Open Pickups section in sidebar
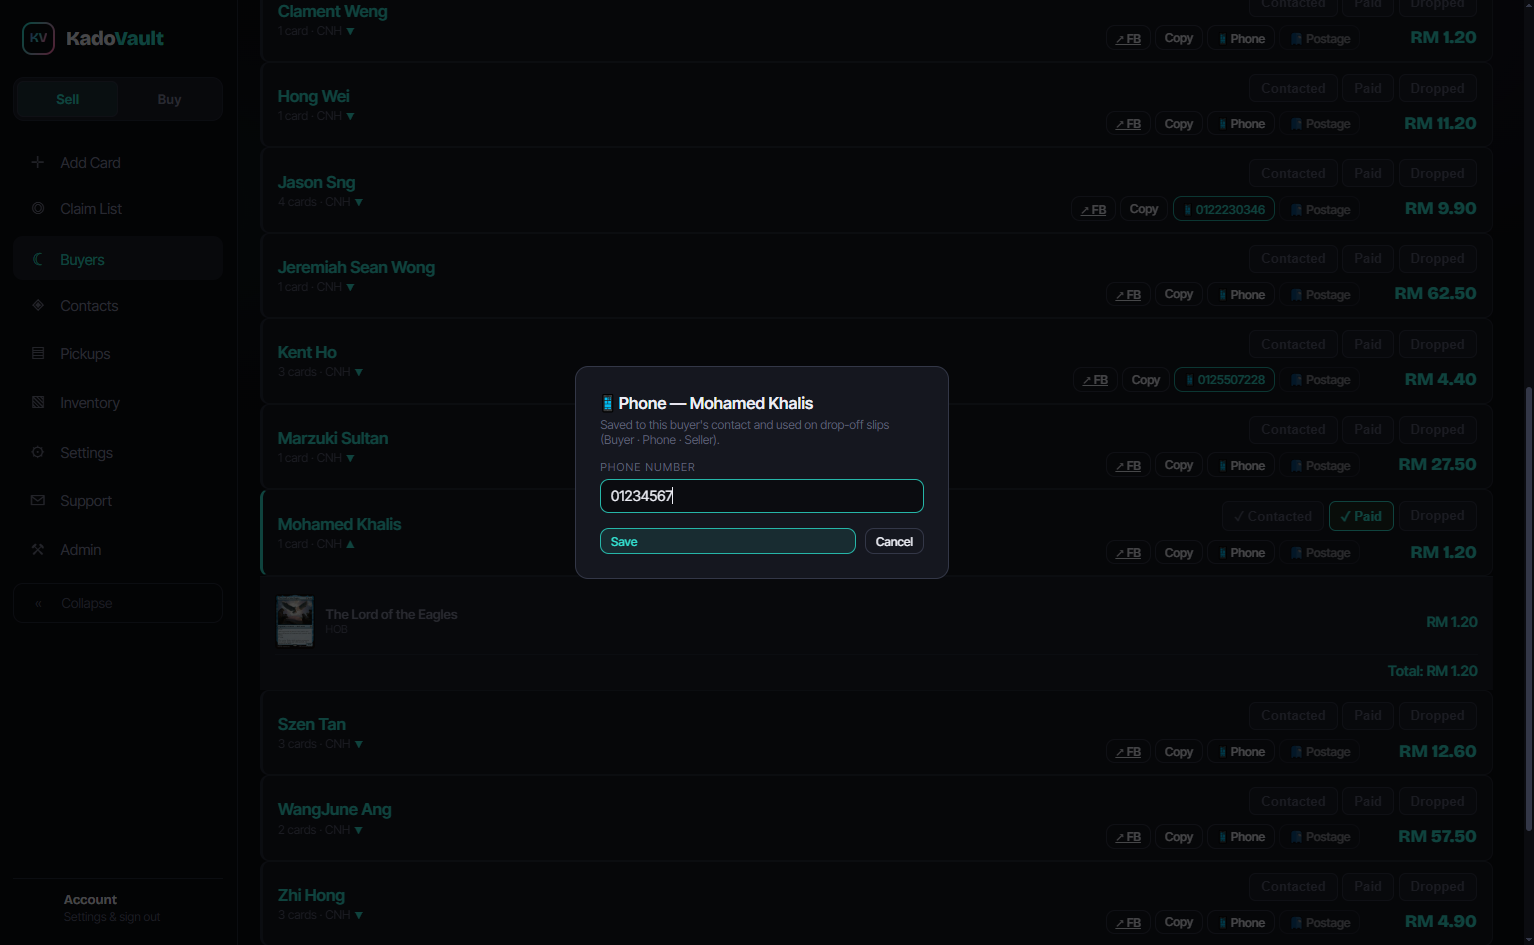The height and width of the screenshot is (945, 1534). click(118, 354)
